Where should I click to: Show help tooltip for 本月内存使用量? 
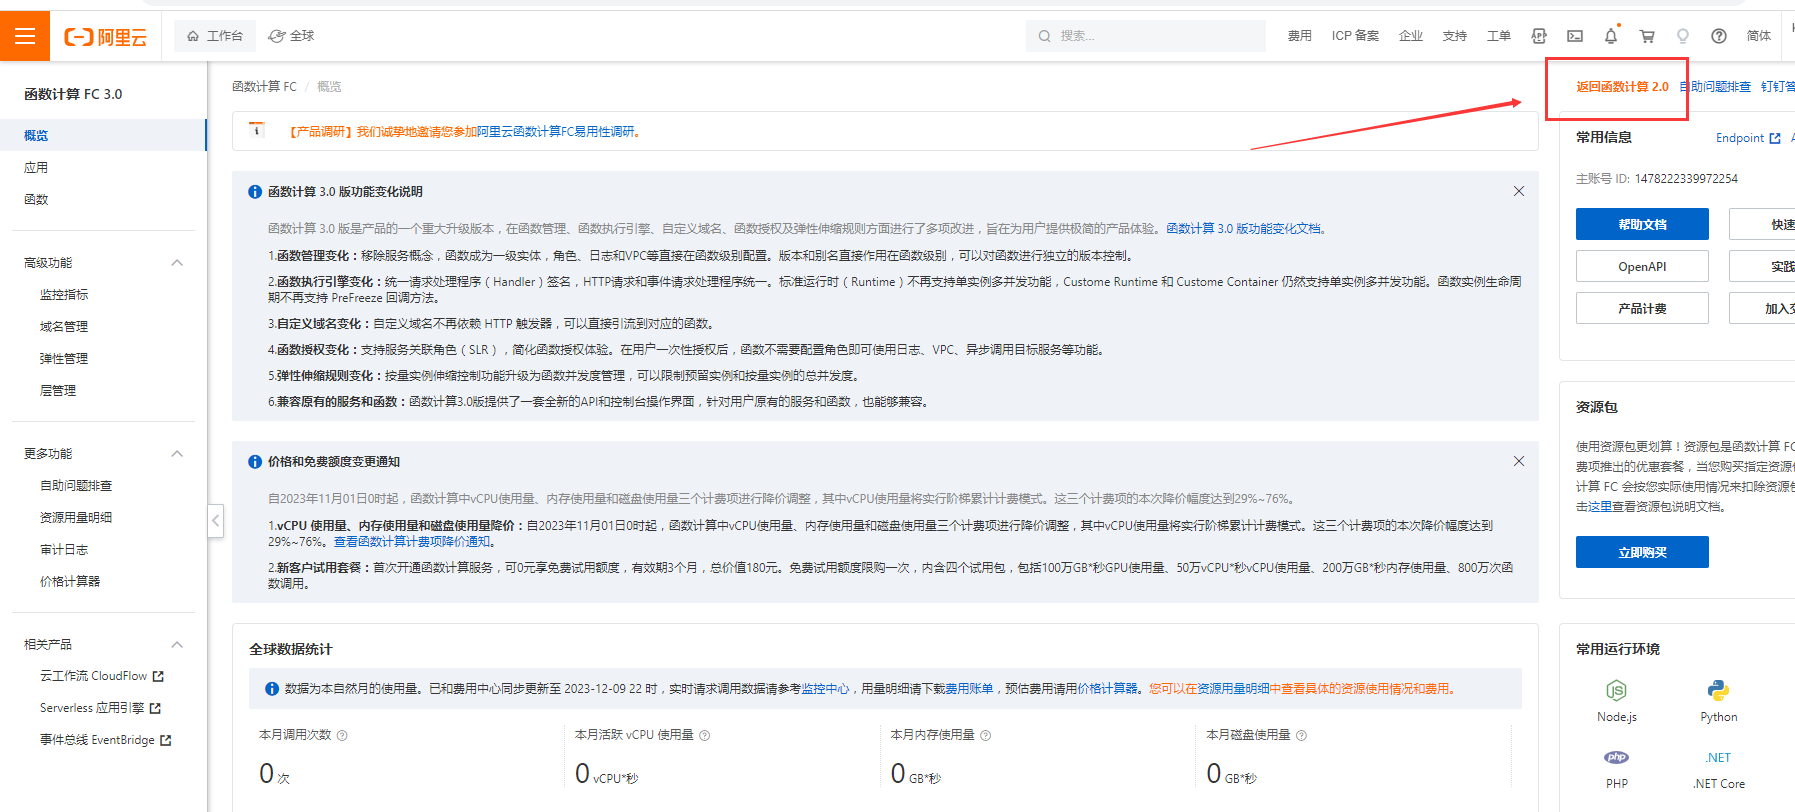(986, 735)
